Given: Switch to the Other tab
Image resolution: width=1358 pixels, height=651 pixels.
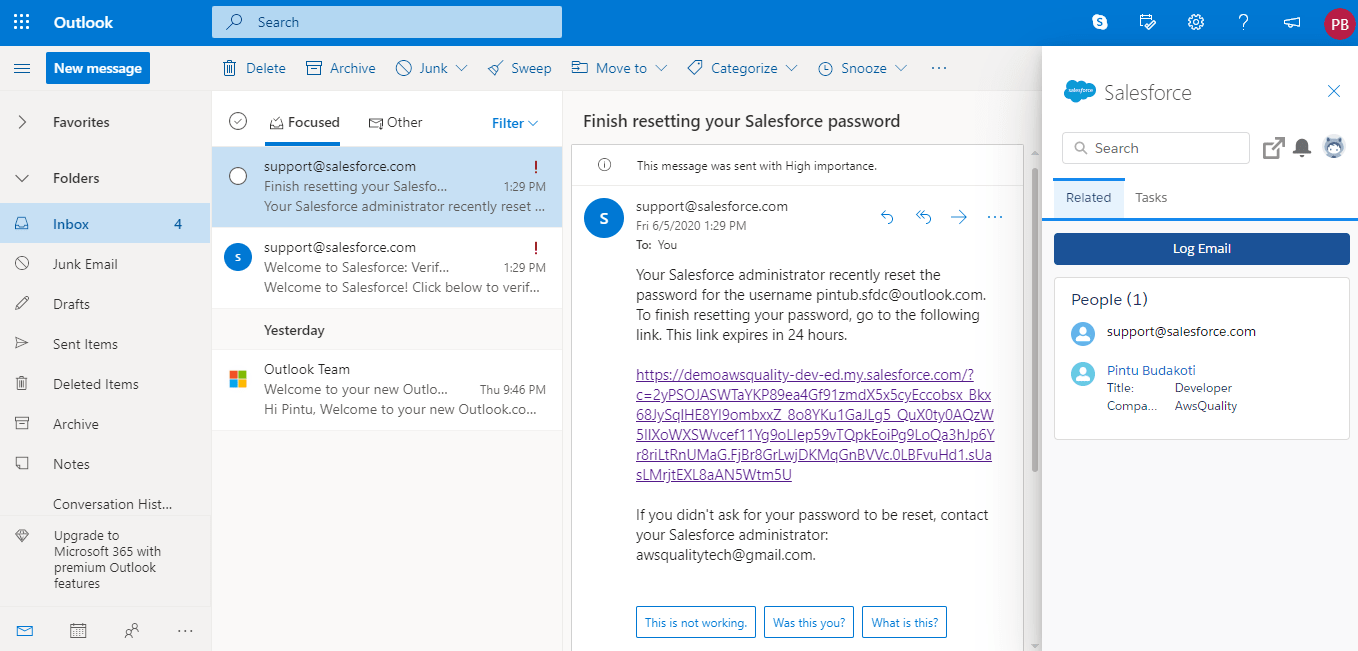Looking at the screenshot, I should (x=395, y=123).
